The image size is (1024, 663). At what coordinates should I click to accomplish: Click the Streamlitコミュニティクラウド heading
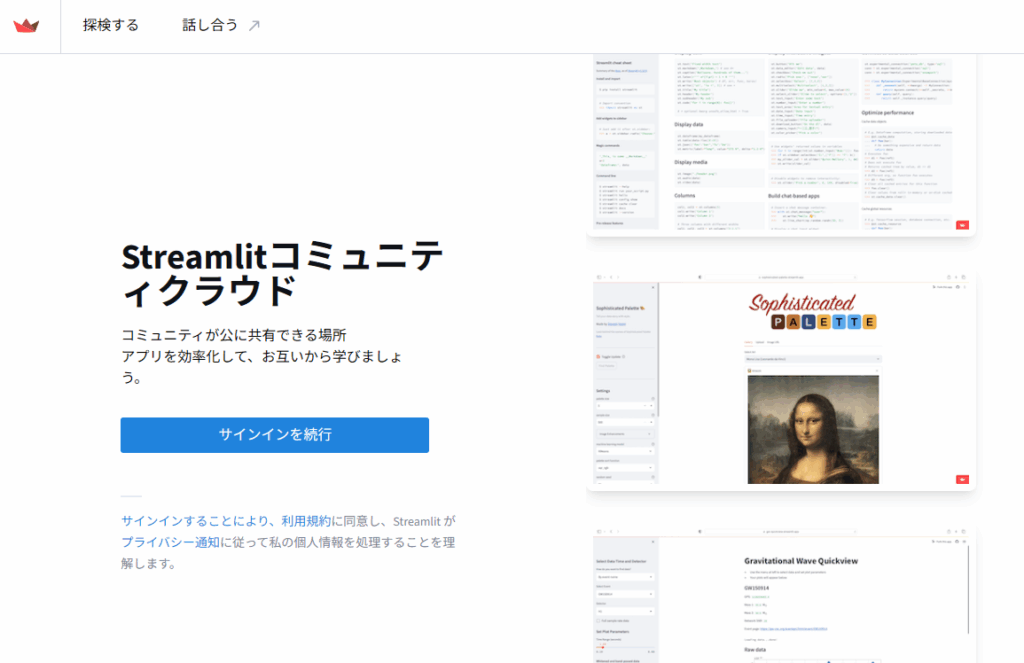pos(282,273)
